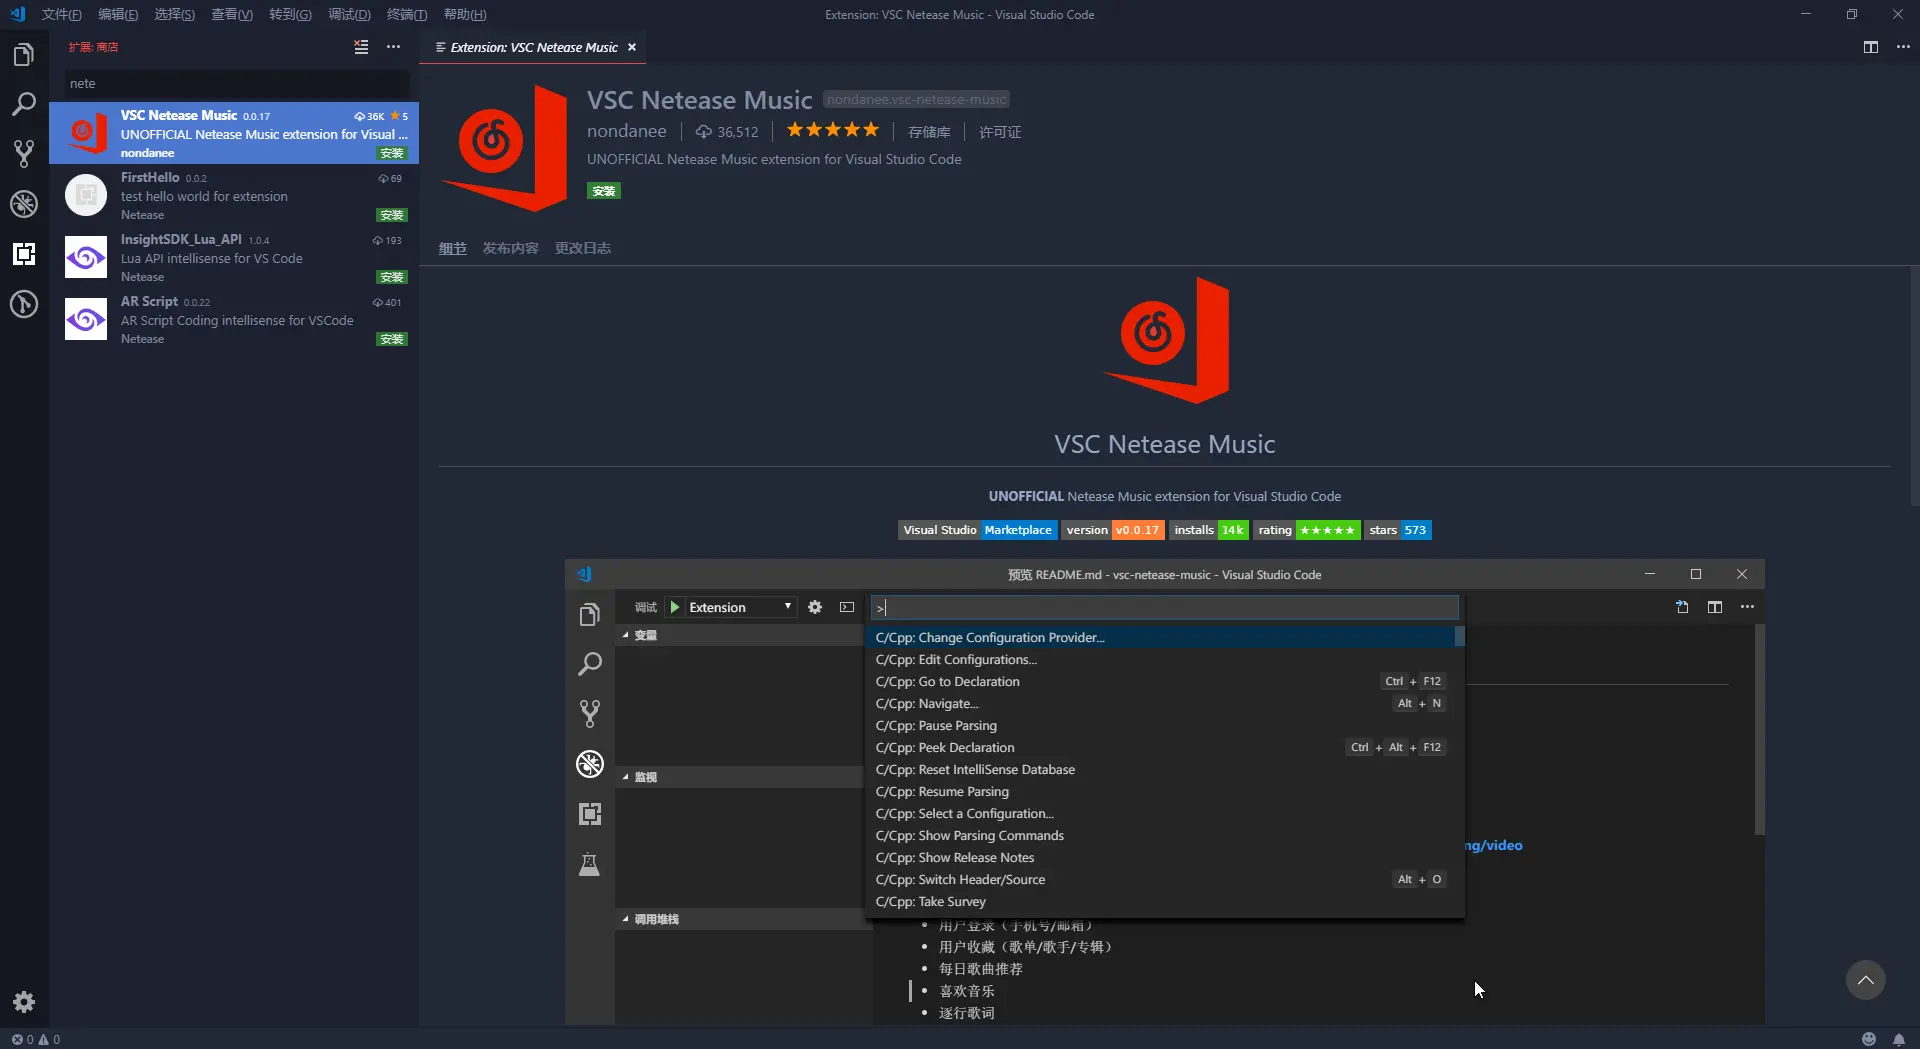Viewport: 1920px width, 1049px height.
Task: Open editor More Actions ellipsis menu
Action: pyautogui.click(x=1903, y=47)
